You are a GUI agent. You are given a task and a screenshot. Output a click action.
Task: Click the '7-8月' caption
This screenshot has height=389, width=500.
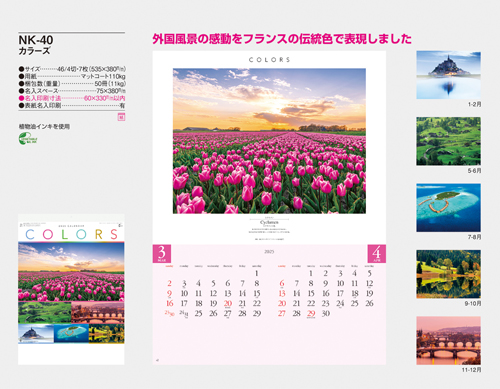[x=474, y=237]
